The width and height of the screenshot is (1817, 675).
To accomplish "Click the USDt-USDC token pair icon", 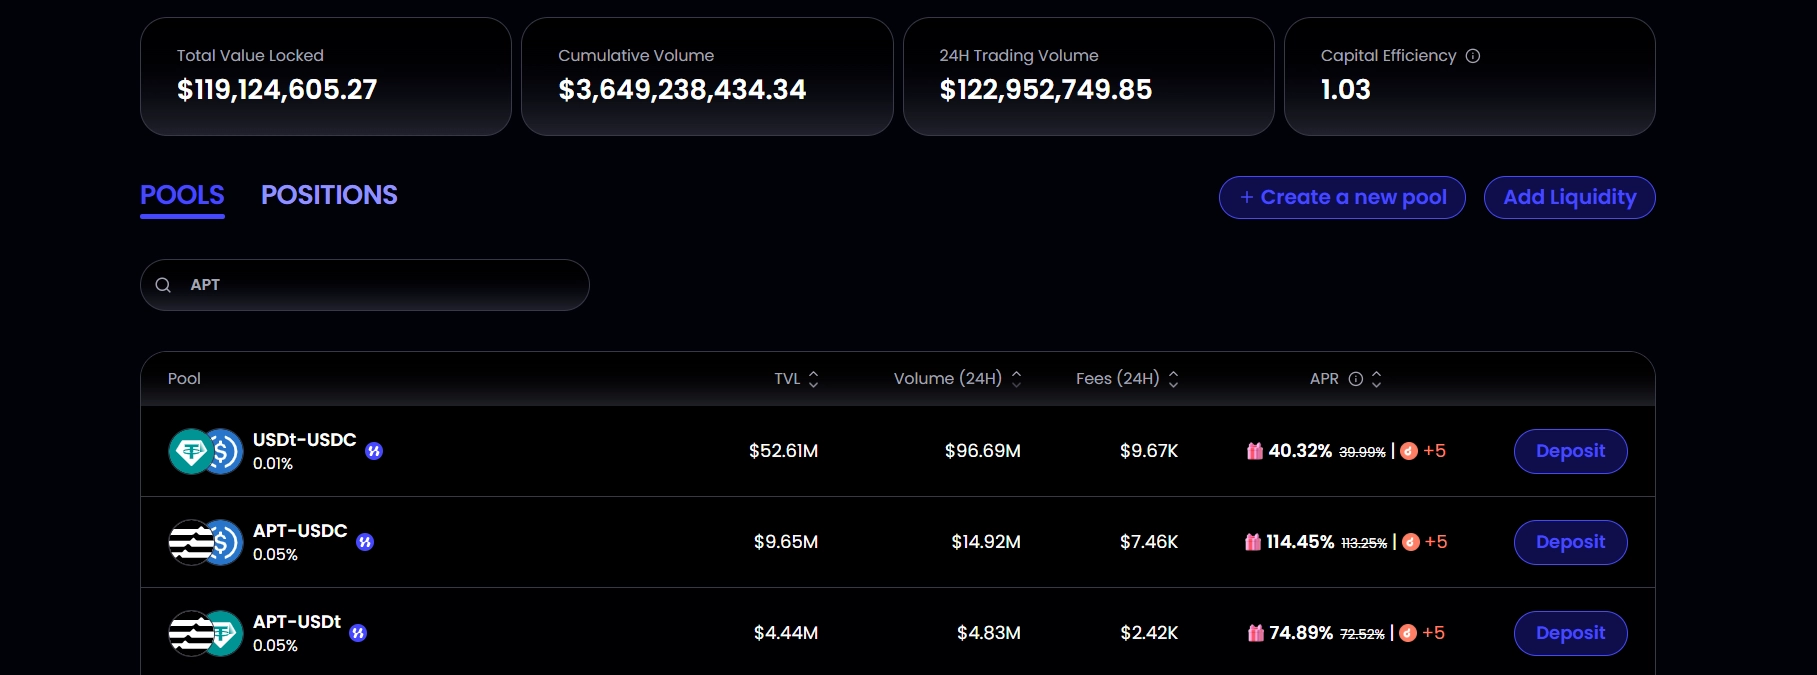I will coord(206,452).
